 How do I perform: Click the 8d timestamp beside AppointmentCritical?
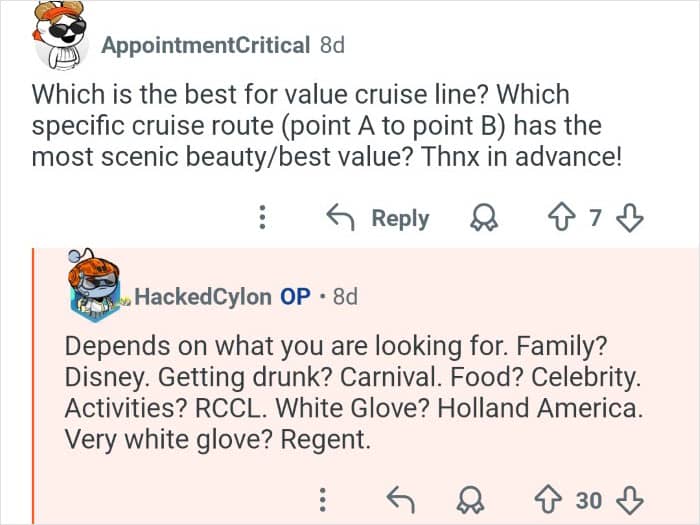coord(331,45)
